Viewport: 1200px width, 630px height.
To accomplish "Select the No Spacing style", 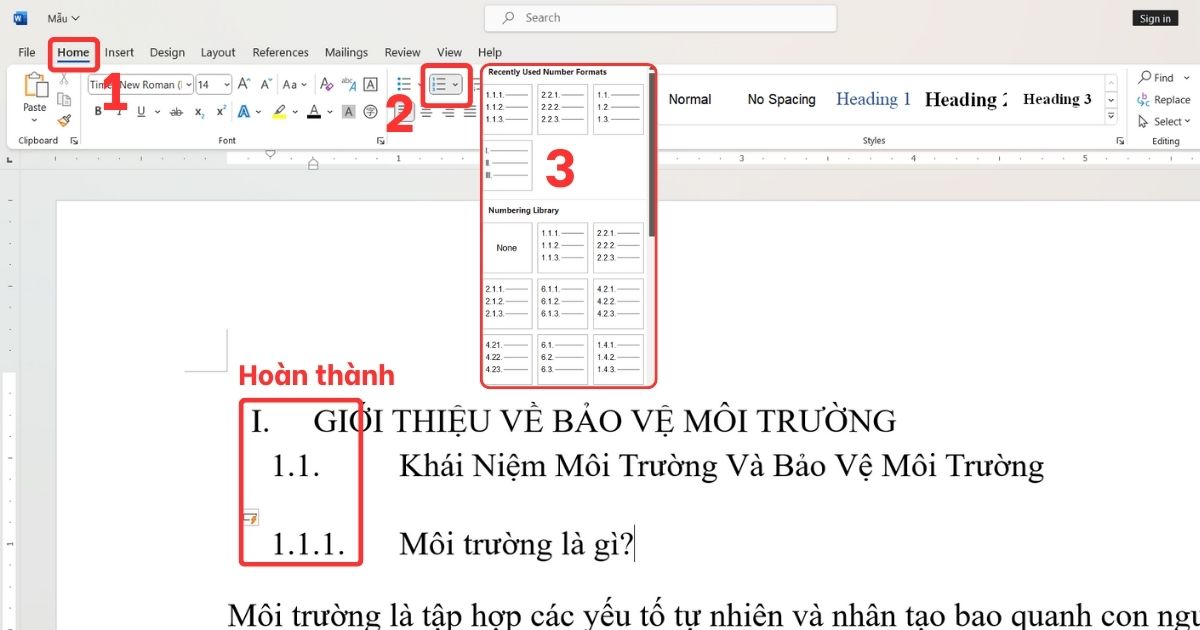I will [x=781, y=99].
